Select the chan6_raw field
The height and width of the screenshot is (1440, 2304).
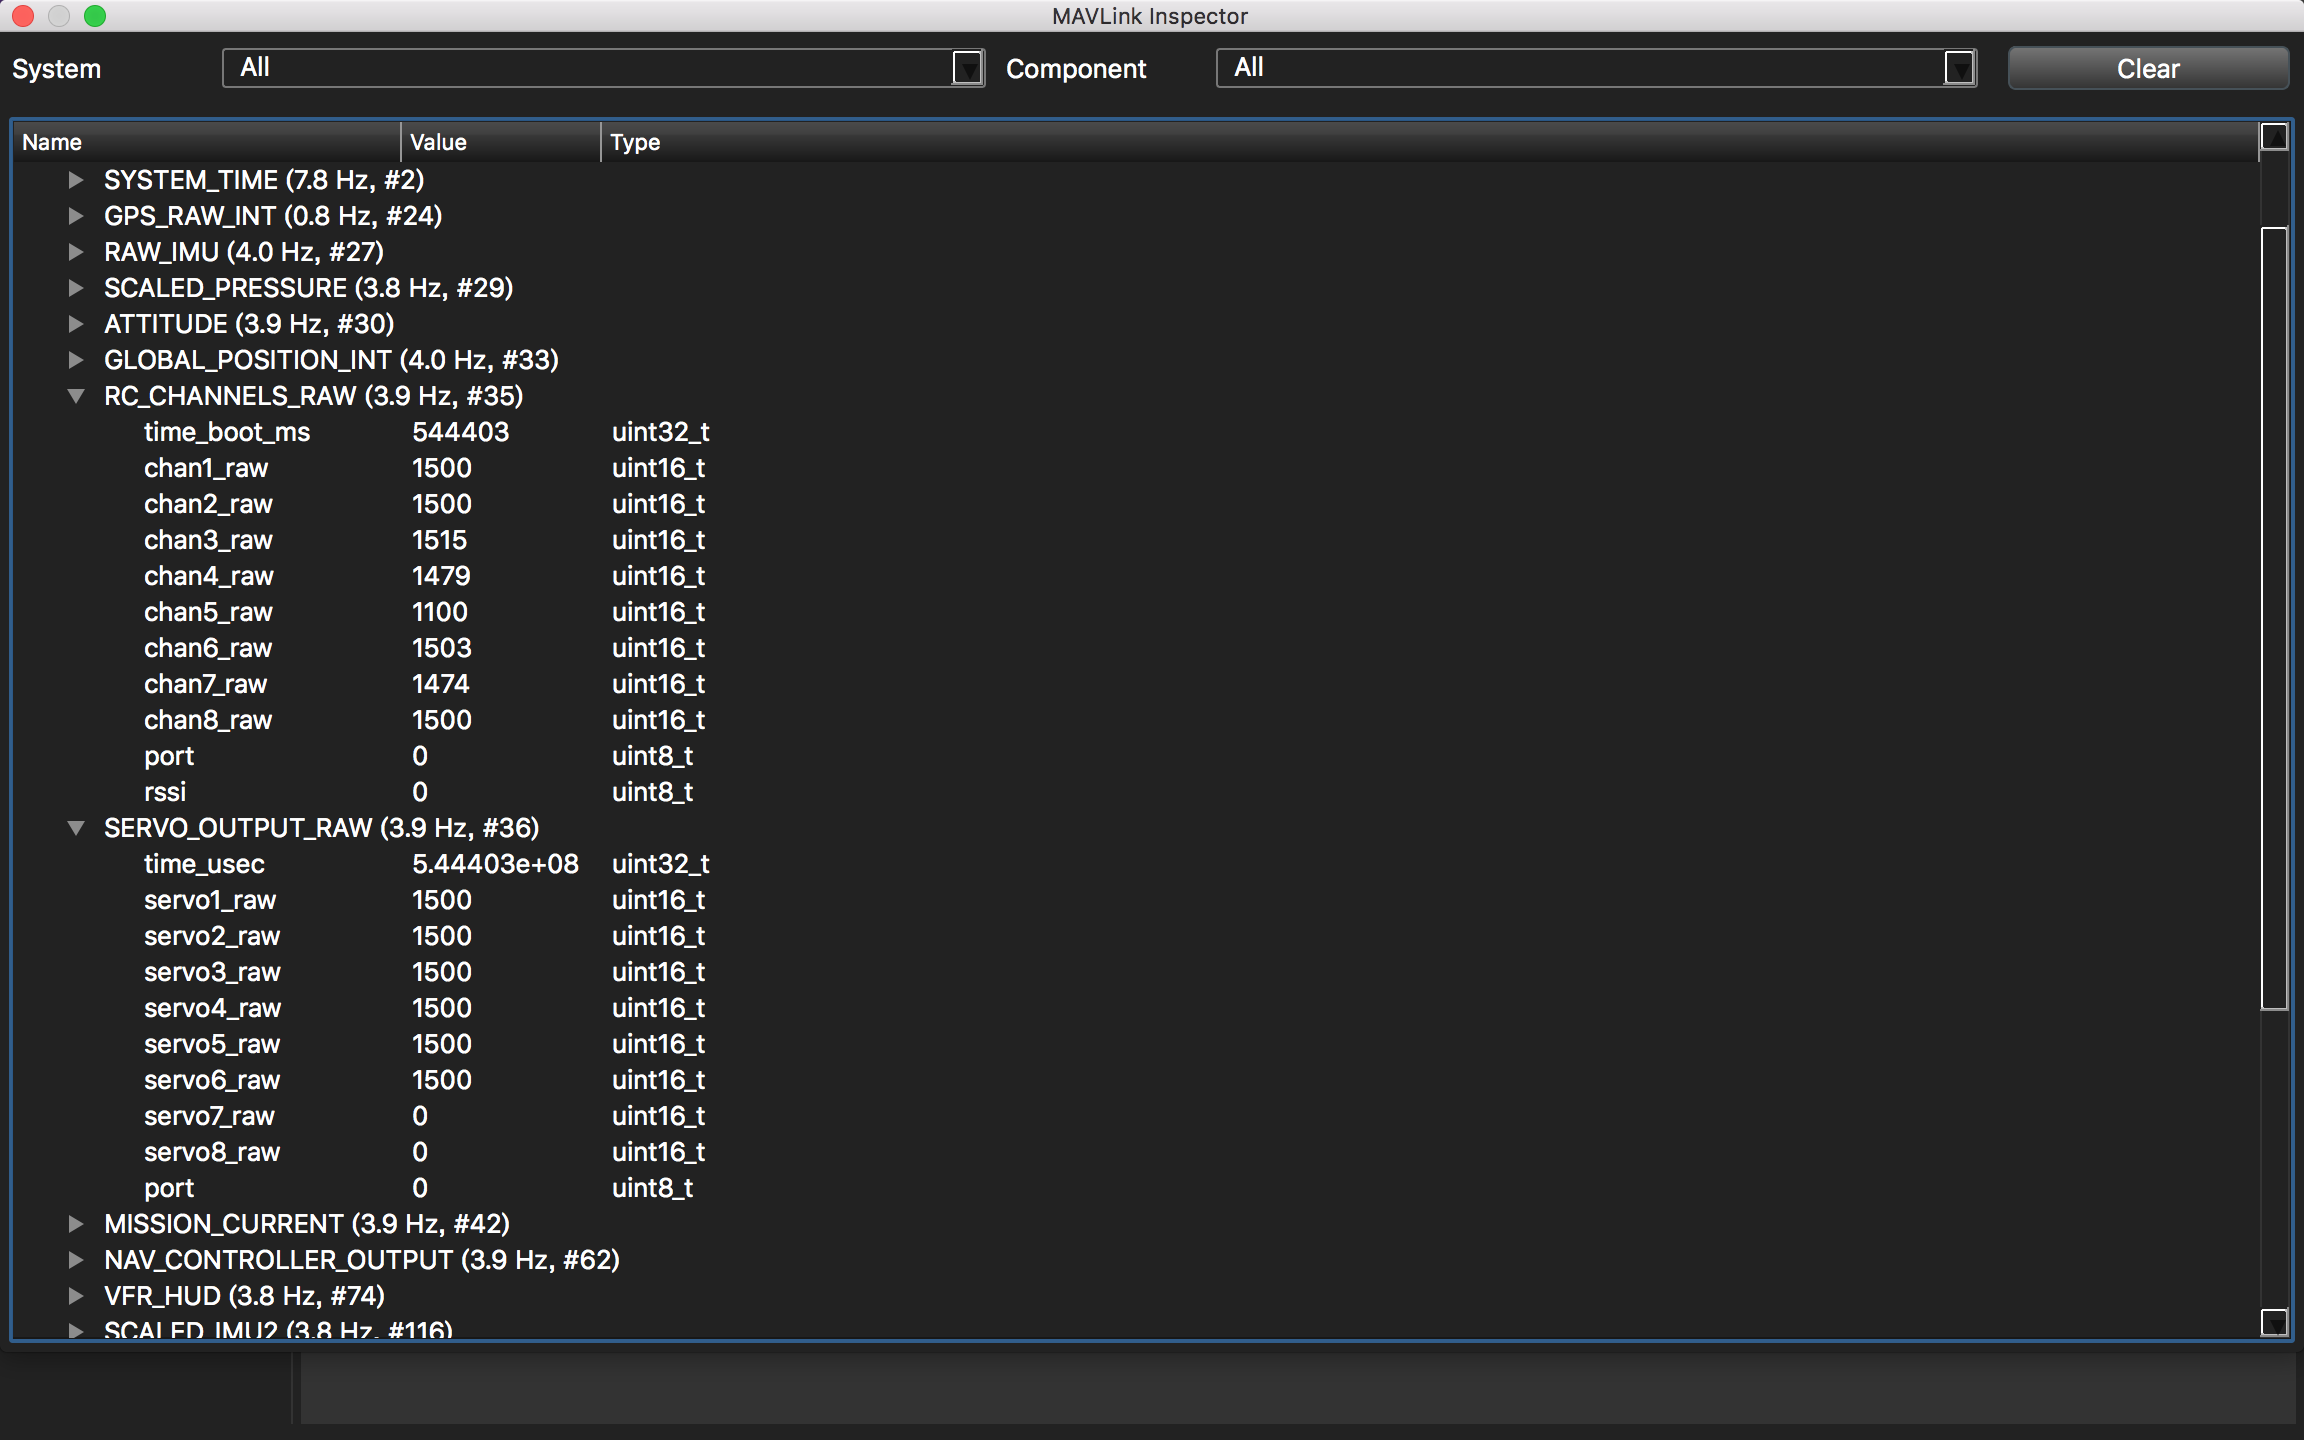pos(208,648)
